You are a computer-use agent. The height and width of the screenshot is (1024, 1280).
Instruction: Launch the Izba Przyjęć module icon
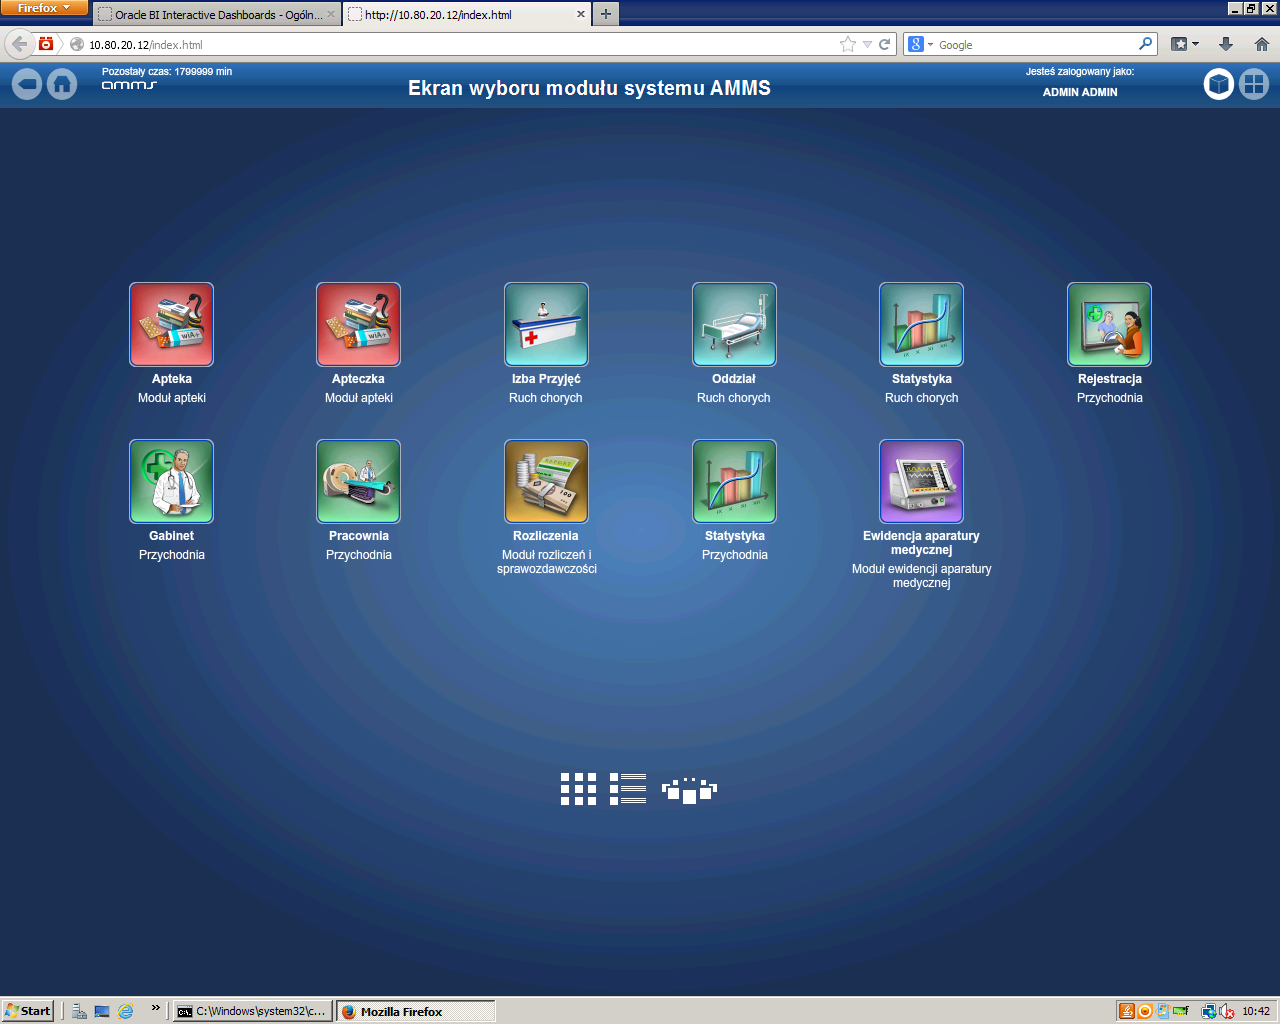point(546,324)
